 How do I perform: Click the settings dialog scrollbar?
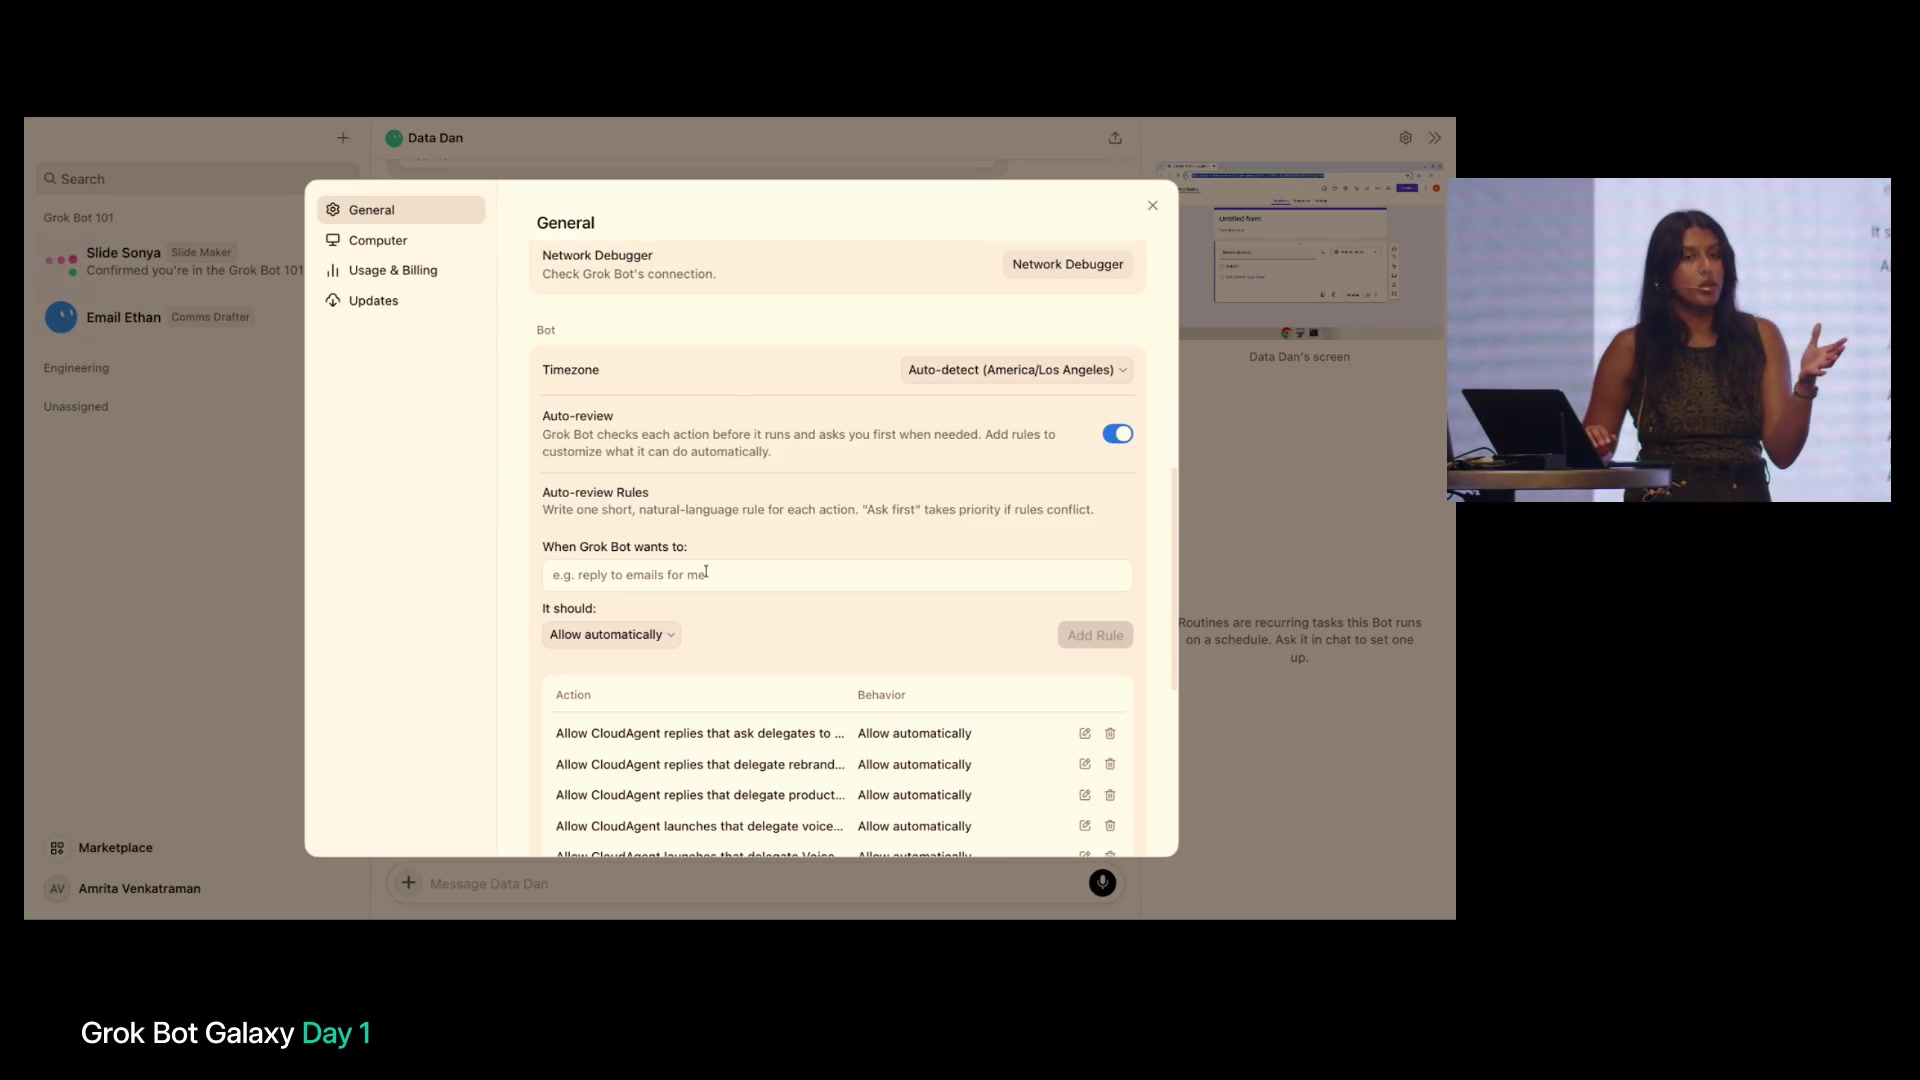coord(1174,578)
